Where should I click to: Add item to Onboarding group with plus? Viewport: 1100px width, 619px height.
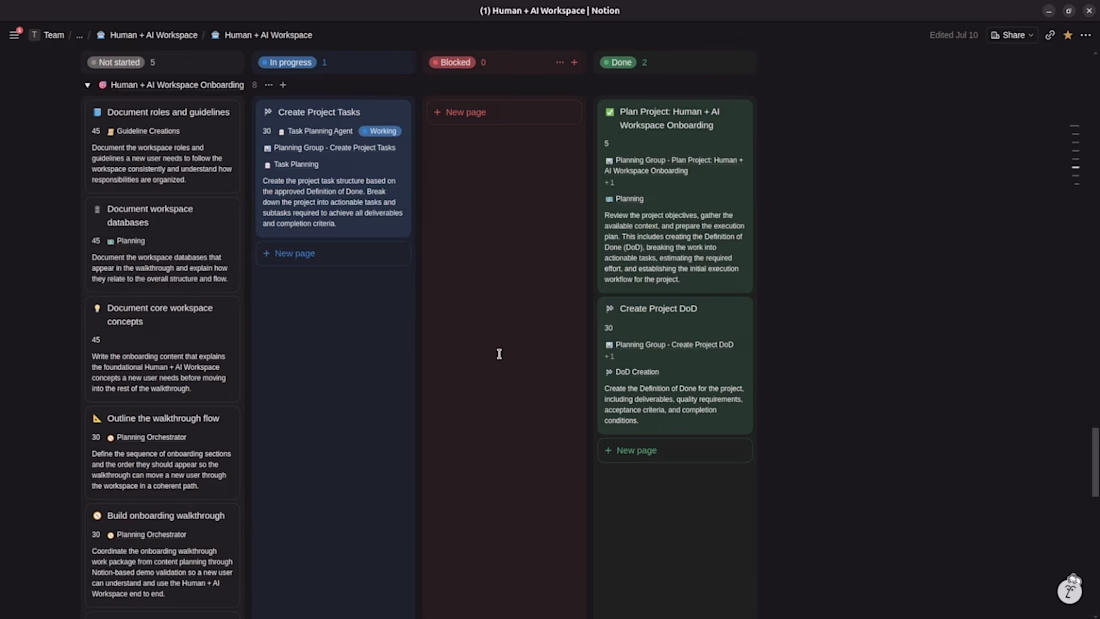283,85
